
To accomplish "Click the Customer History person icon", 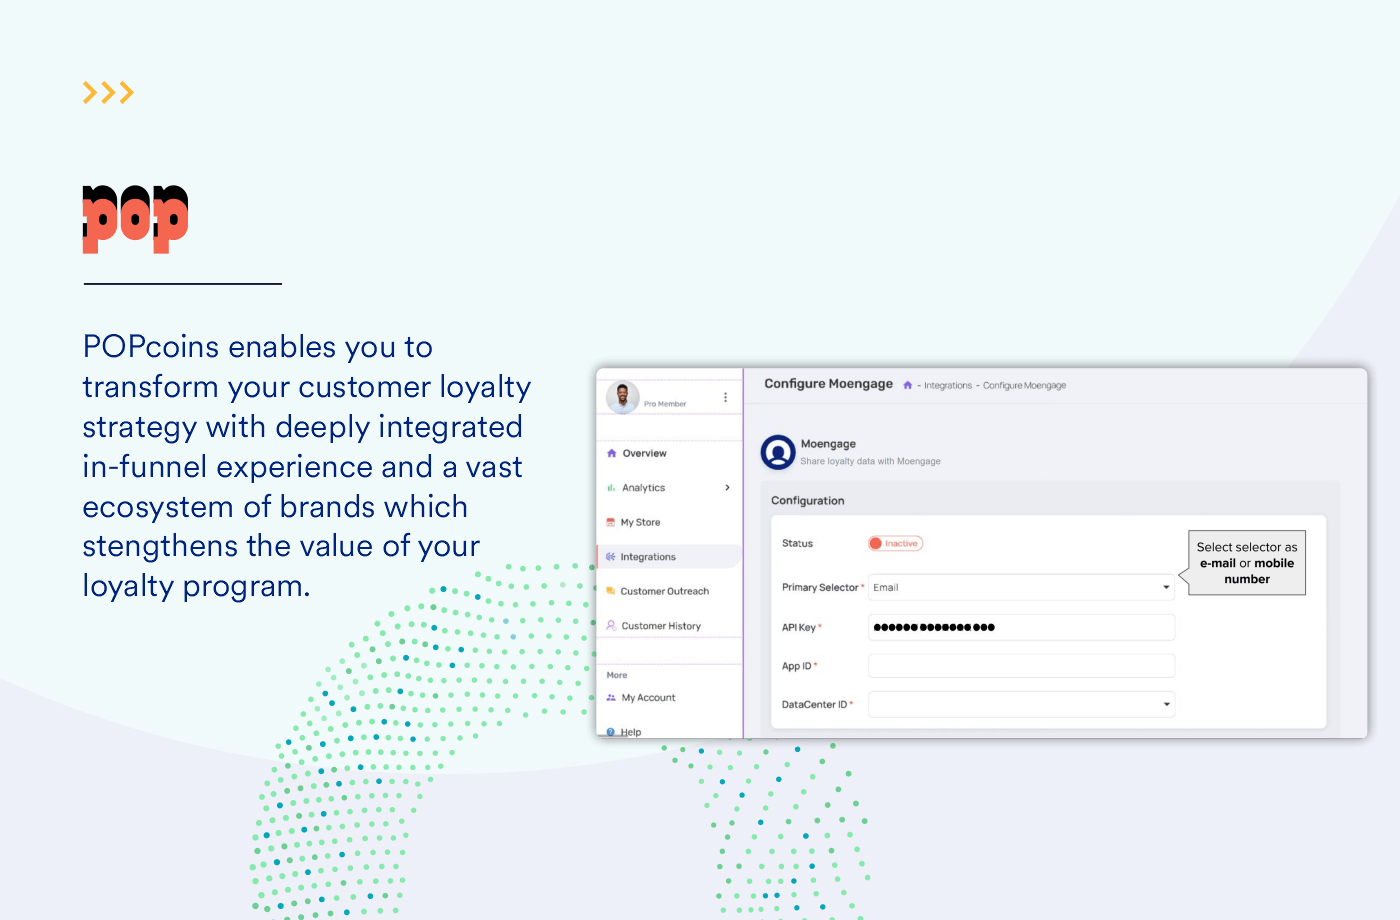I will pos(611,625).
